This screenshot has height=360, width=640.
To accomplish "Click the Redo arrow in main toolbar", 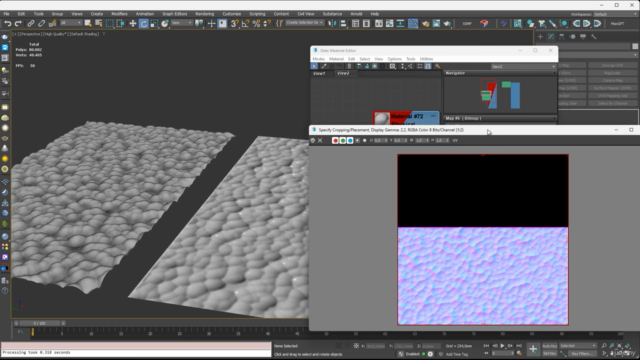I will point(18,24).
